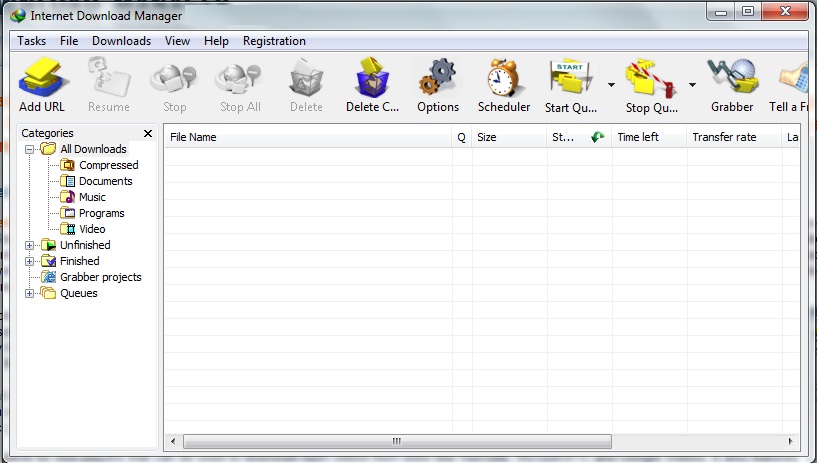This screenshot has height=463, width=817.
Task: Click the Add URL toolbar icon
Action: [42, 78]
